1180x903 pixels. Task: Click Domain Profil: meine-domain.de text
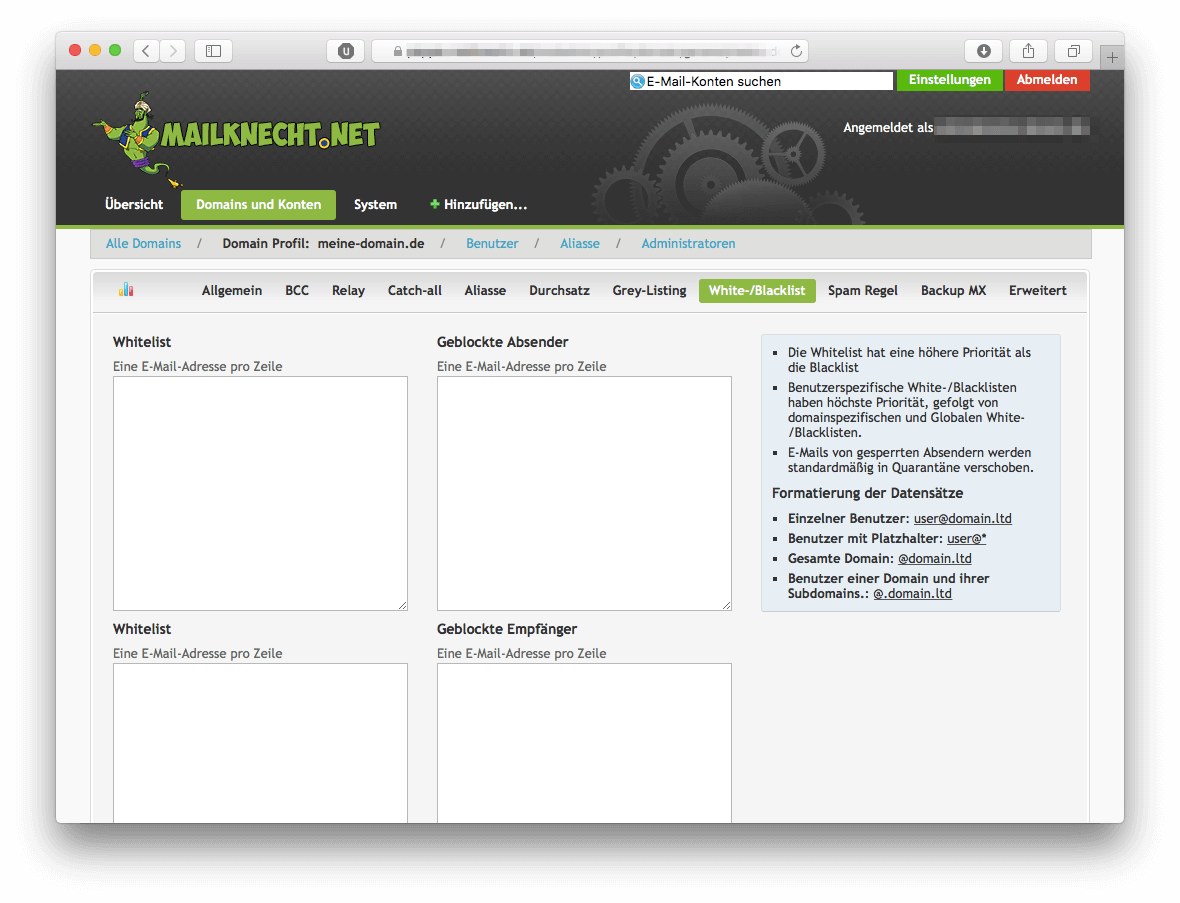click(x=324, y=243)
